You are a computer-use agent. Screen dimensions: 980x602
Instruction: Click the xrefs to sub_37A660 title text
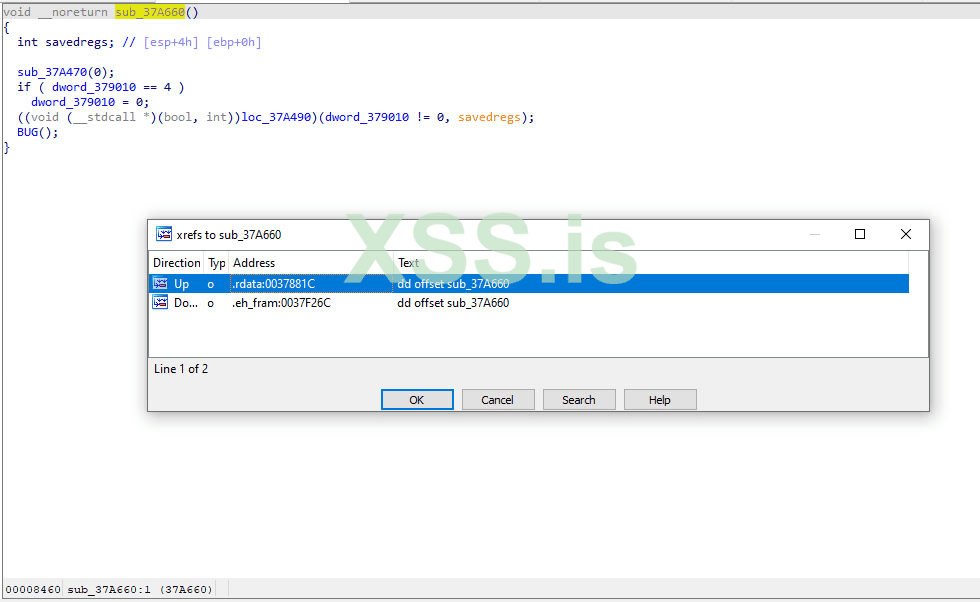(x=229, y=234)
